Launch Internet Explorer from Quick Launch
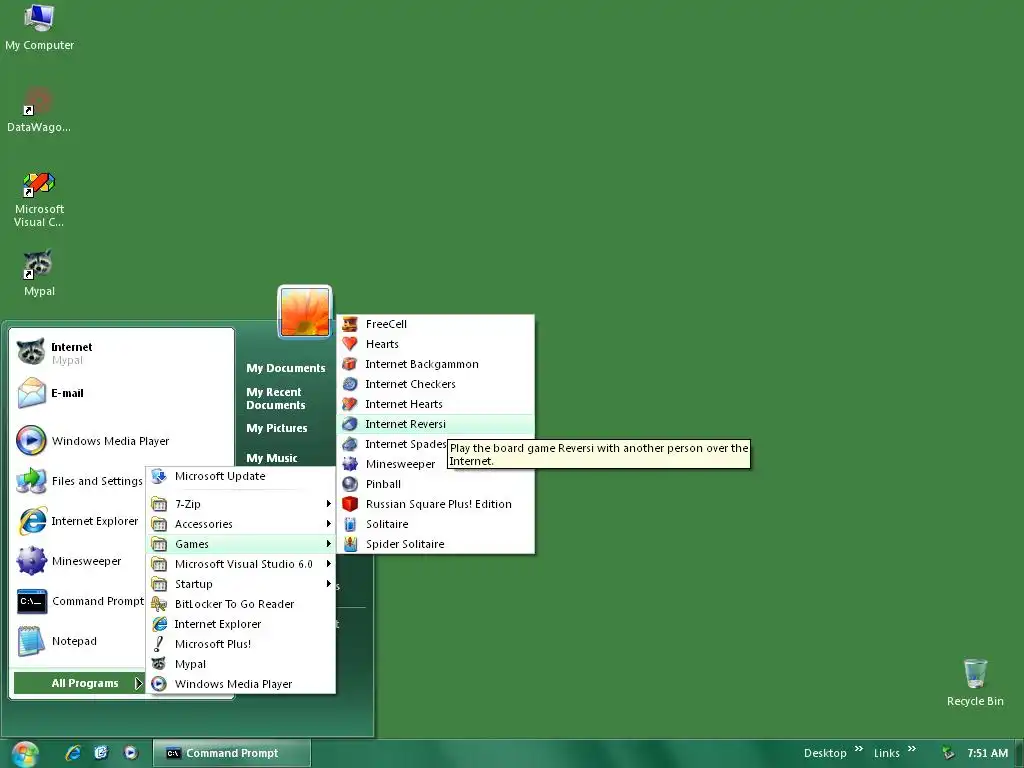This screenshot has width=1024, height=768. [73, 753]
